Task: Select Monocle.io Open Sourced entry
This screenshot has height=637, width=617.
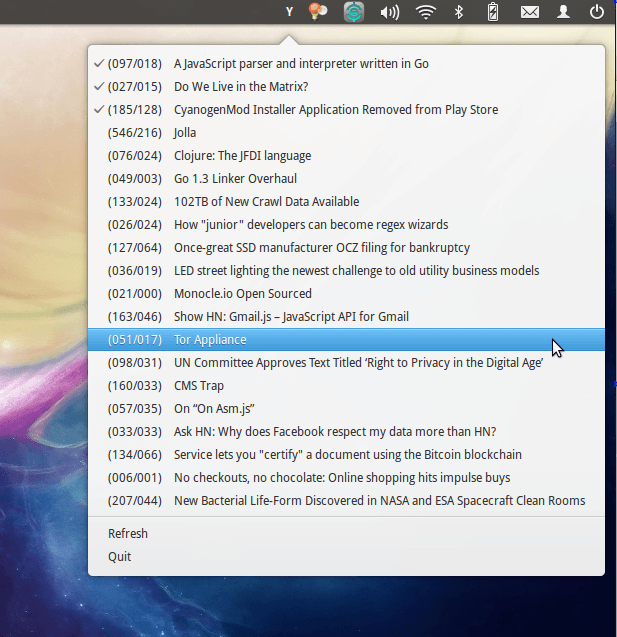Action: (346, 294)
